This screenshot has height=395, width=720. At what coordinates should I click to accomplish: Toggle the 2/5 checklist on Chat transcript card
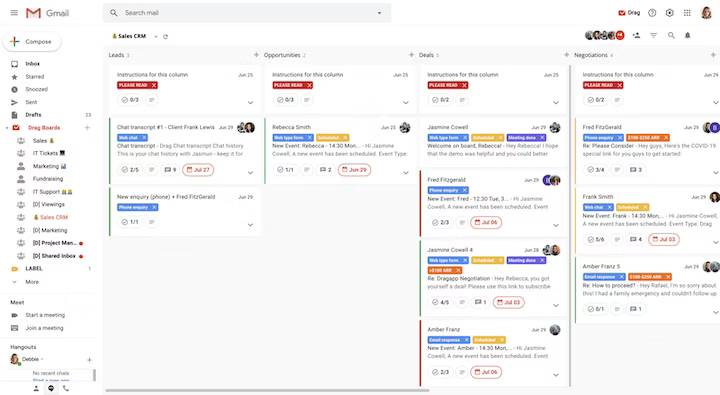(130, 170)
